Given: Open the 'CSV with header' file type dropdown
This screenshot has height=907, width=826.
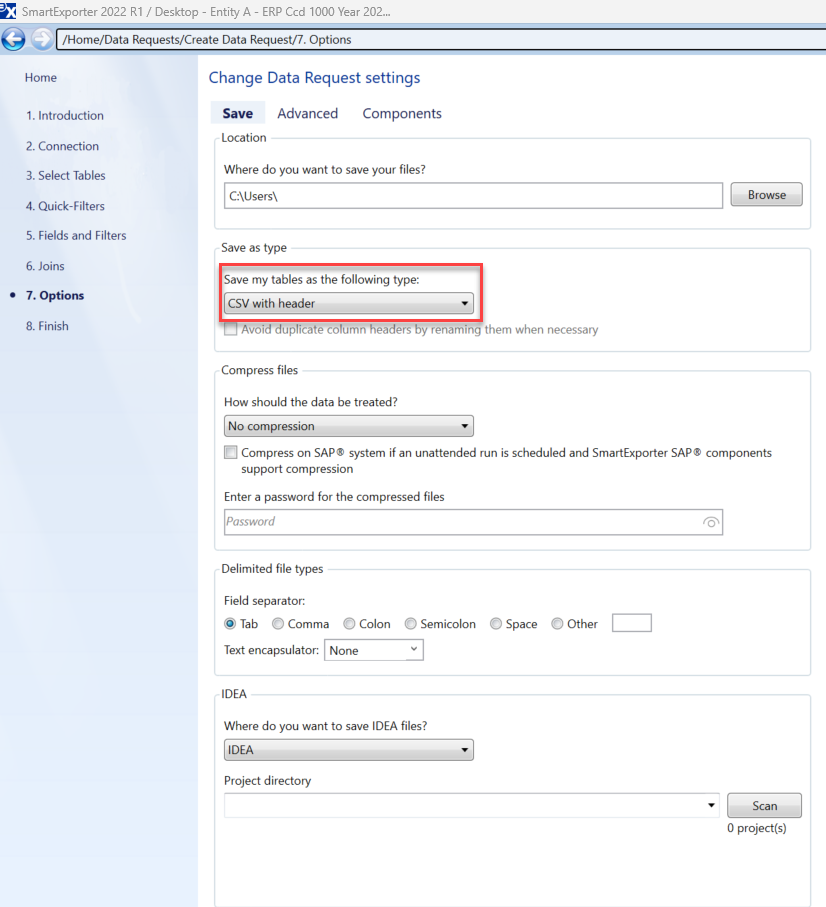Looking at the screenshot, I should point(348,304).
